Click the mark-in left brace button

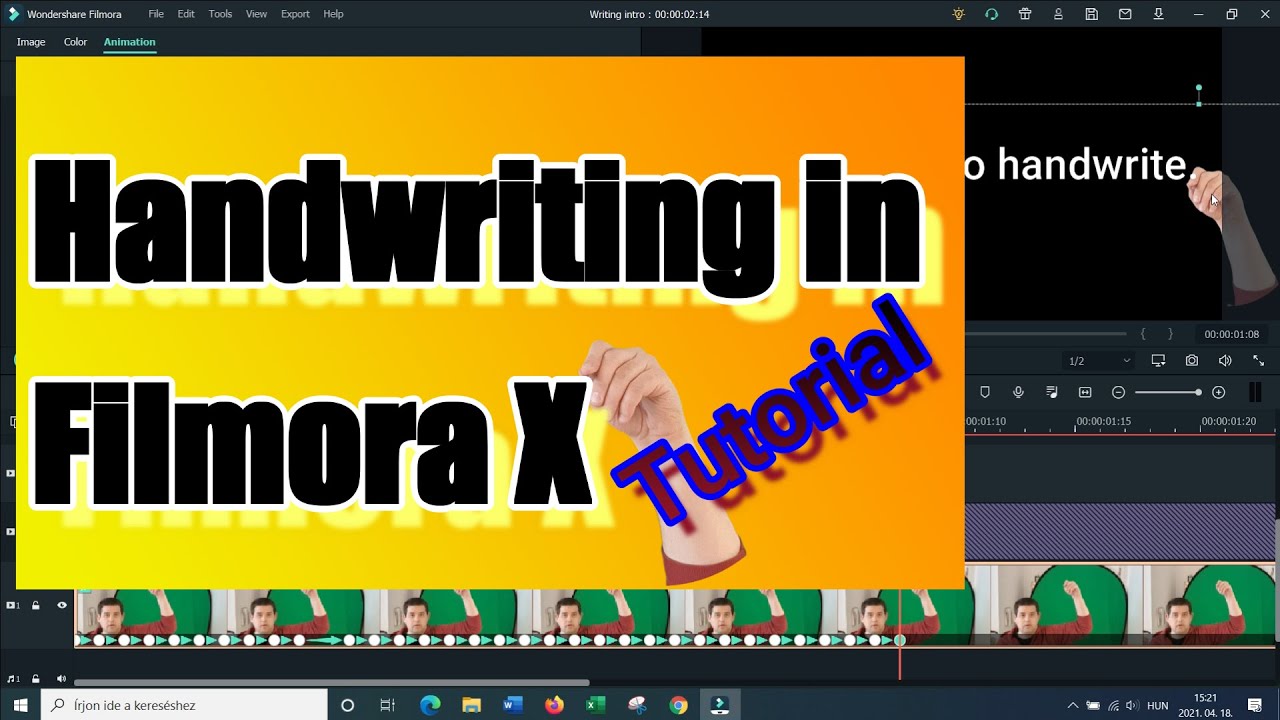[x=1143, y=334]
